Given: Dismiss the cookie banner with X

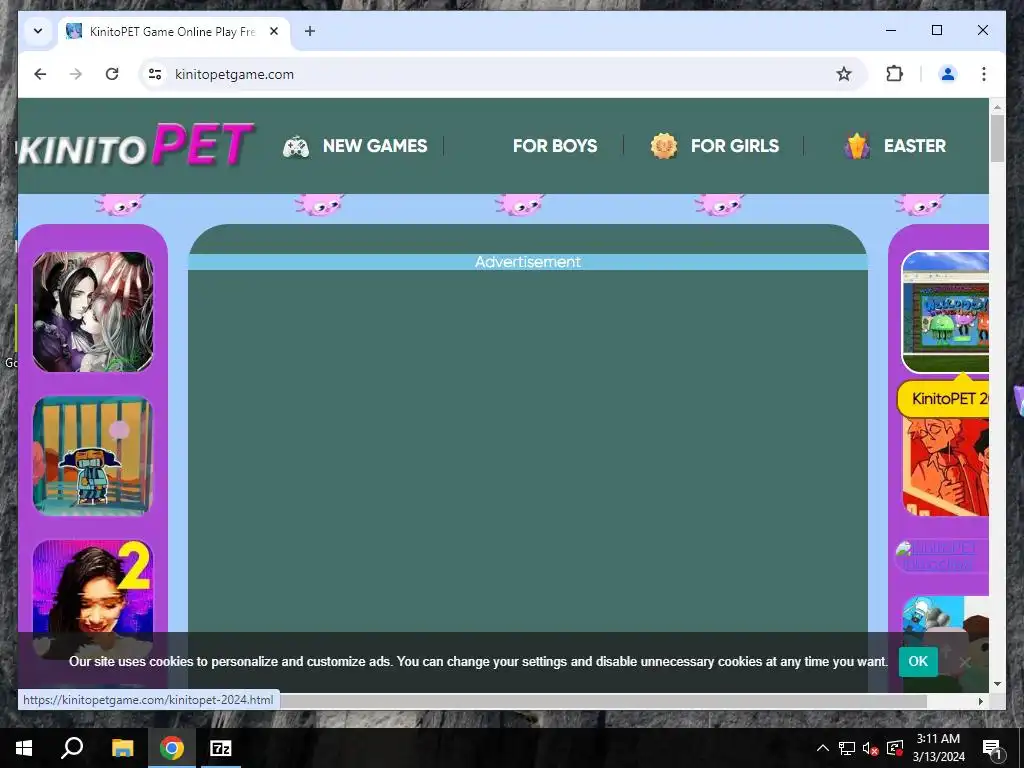Looking at the screenshot, I should pyautogui.click(x=965, y=662).
